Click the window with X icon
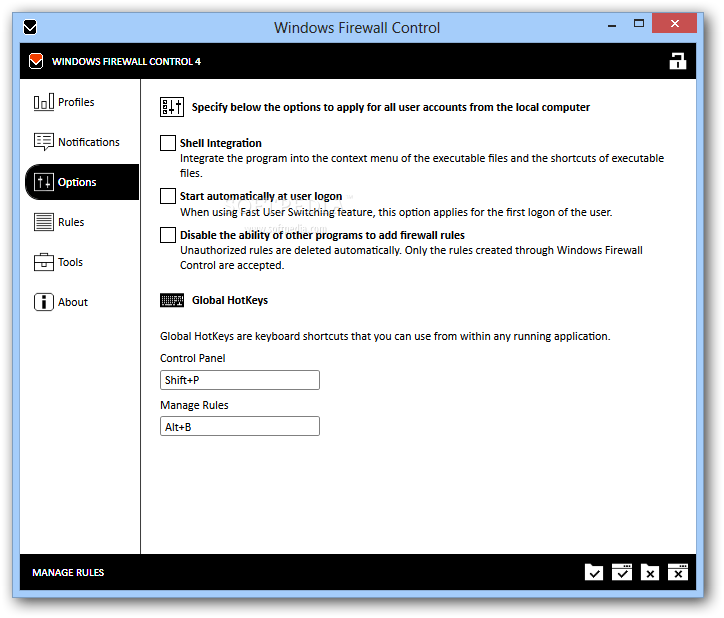The height and width of the screenshot is (618, 724). (678, 572)
